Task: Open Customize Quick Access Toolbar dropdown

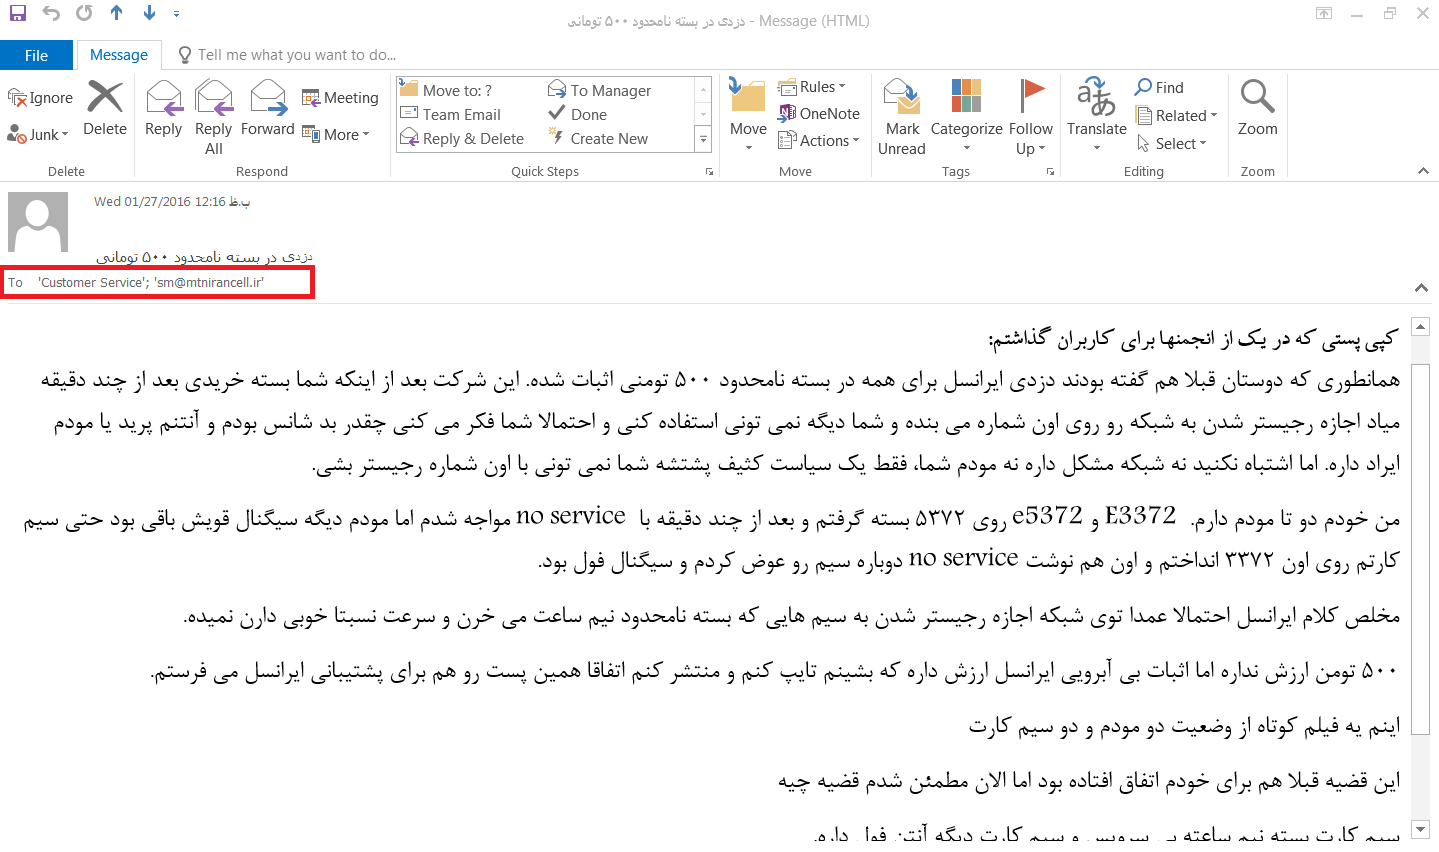Action: (177, 14)
